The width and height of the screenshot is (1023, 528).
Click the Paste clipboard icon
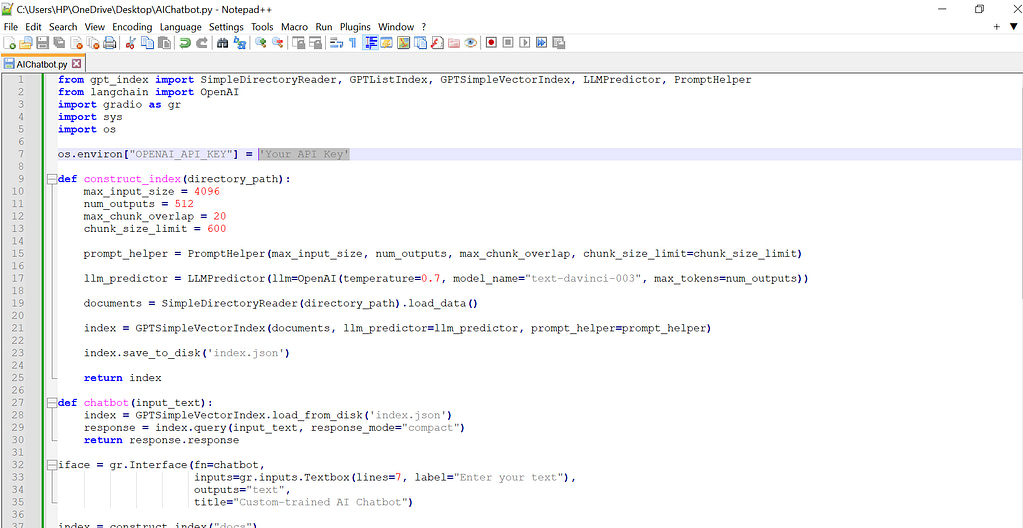(164, 43)
